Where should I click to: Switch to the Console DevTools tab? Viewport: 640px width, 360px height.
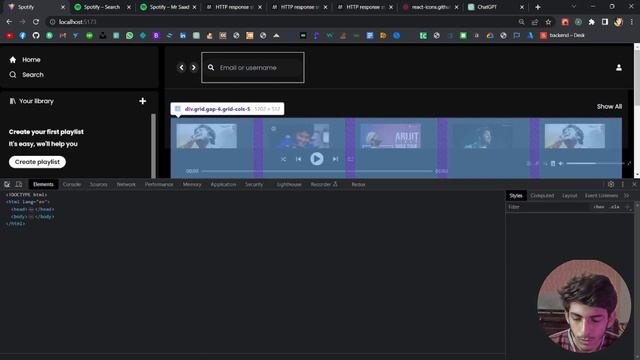[x=72, y=184]
